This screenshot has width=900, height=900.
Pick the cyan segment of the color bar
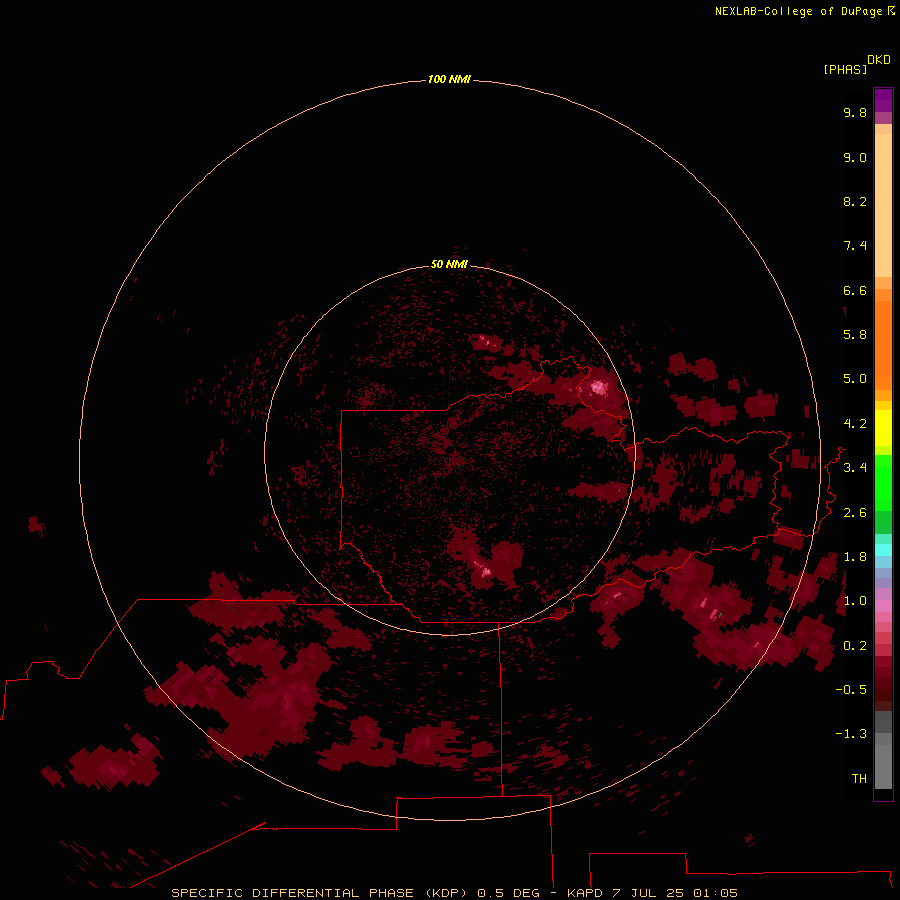pos(883,550)
